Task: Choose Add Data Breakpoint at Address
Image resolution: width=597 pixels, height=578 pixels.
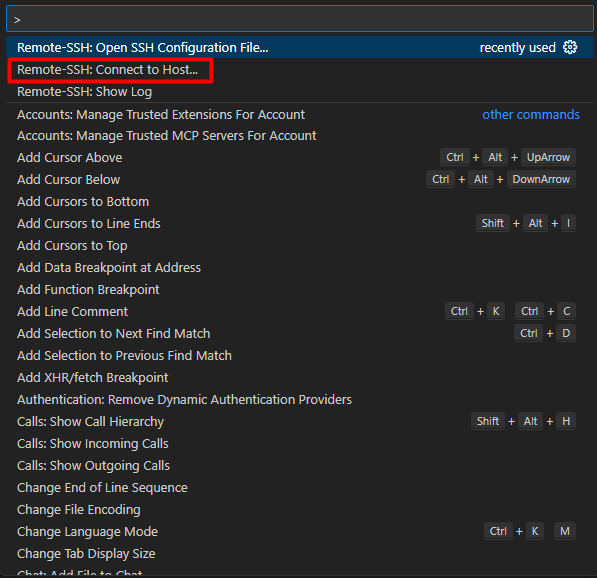Action: tap(300, 268)
